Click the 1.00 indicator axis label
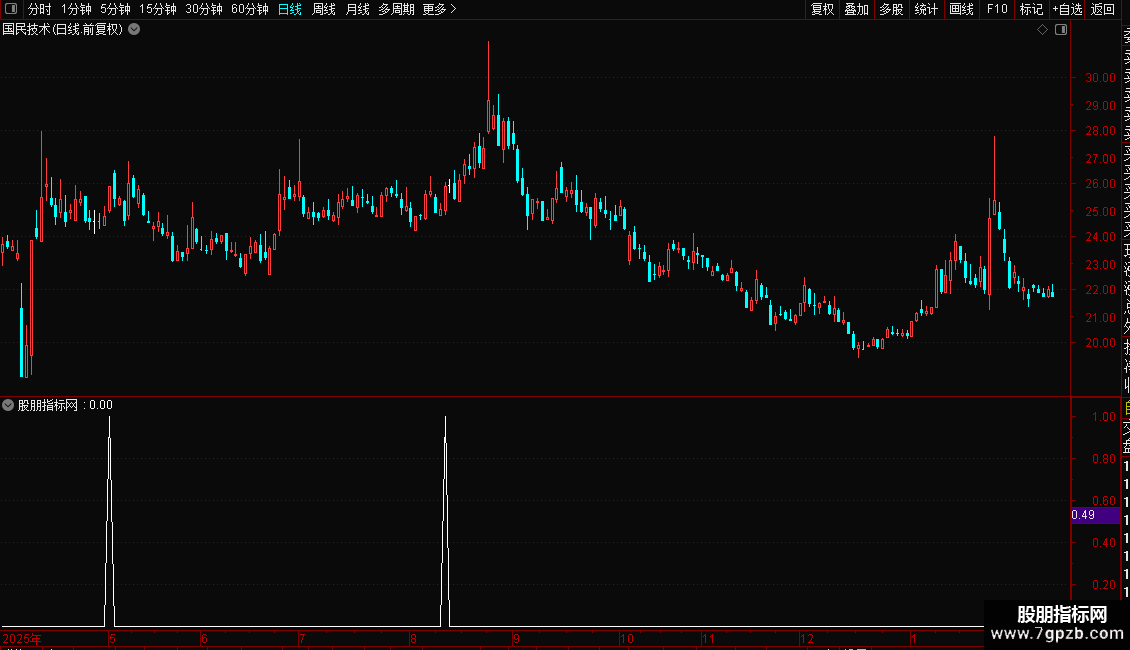The height and width of the screenshot is (650, 1130). click(x=1103, y=417)
